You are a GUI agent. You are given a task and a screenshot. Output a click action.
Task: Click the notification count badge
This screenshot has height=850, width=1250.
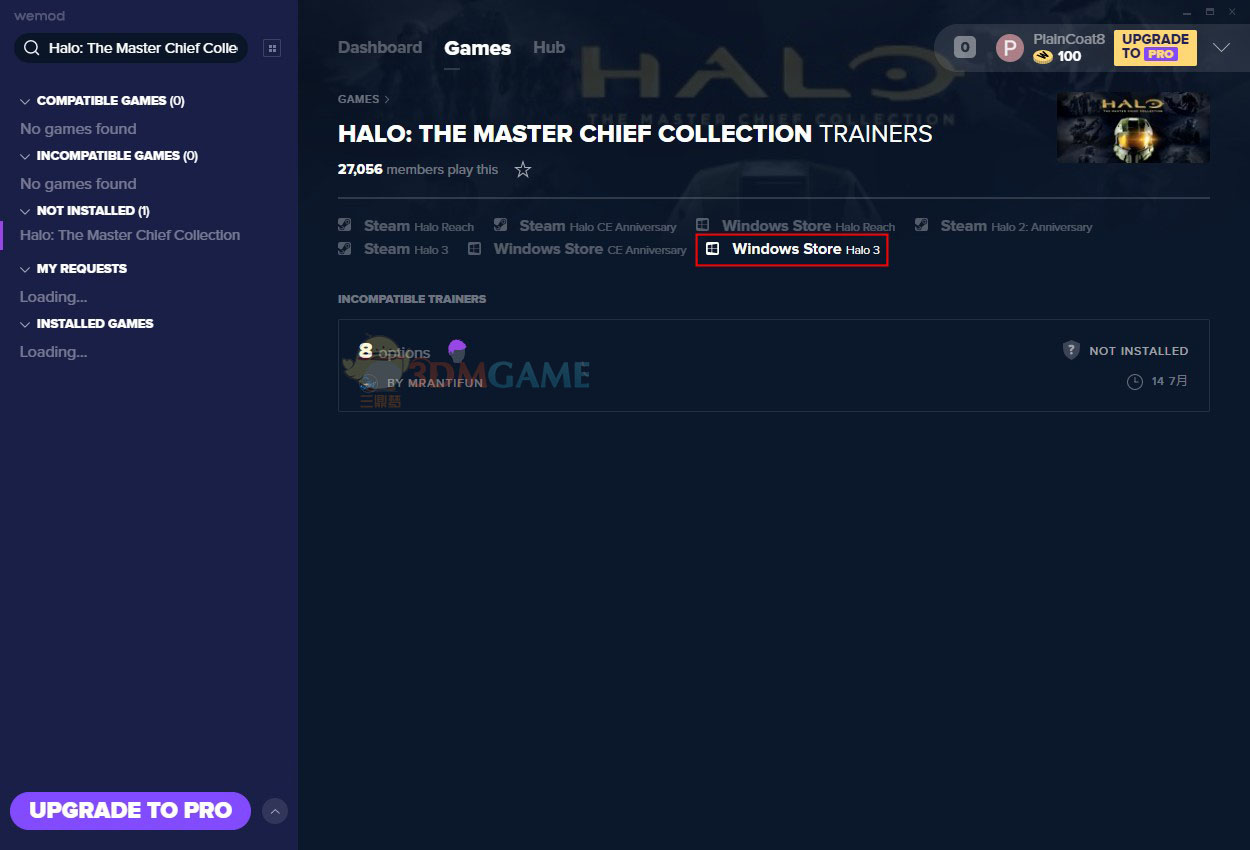(964, 47)
